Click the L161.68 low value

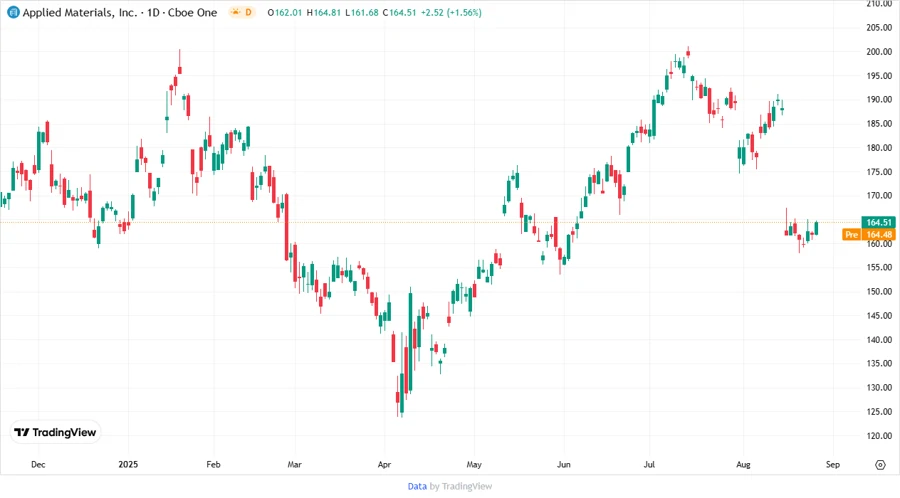point(362,12)
